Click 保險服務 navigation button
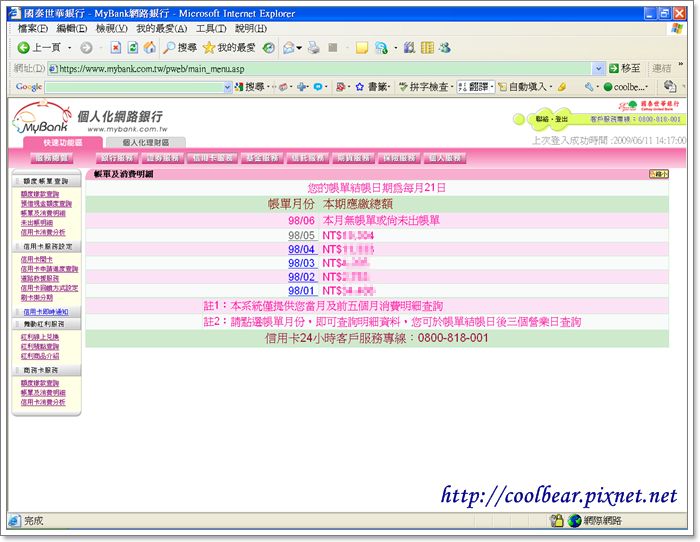The width and height of the screenshot is (700, 542). point(399,158)
